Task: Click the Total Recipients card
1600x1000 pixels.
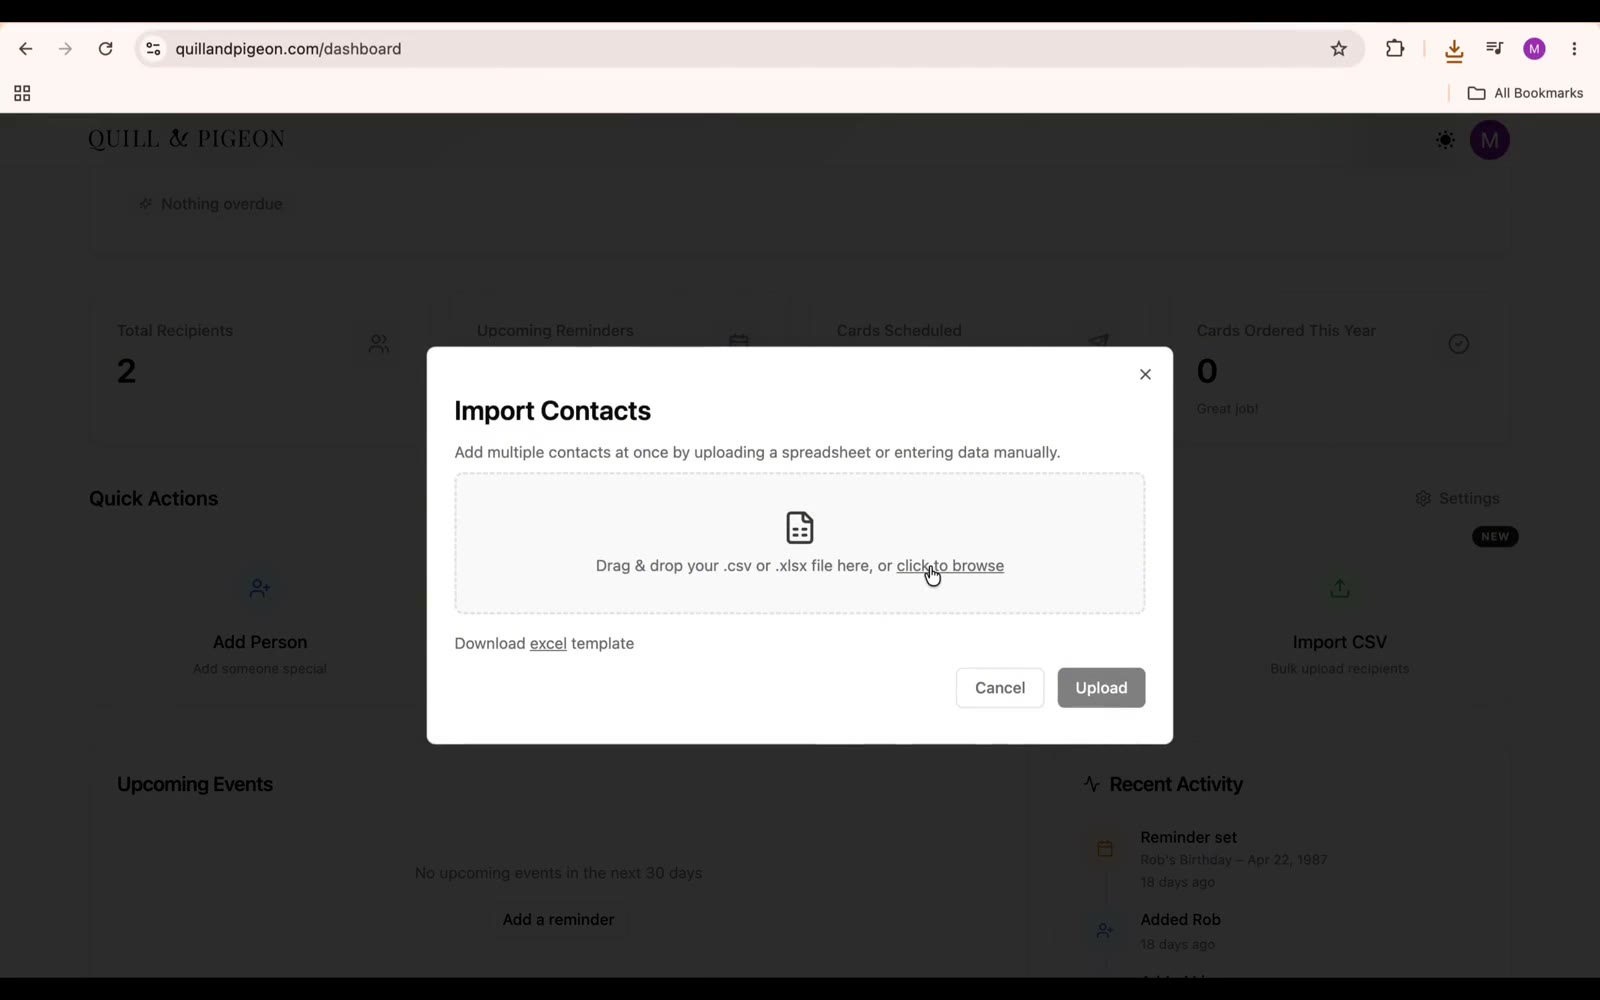Action: 258,368
